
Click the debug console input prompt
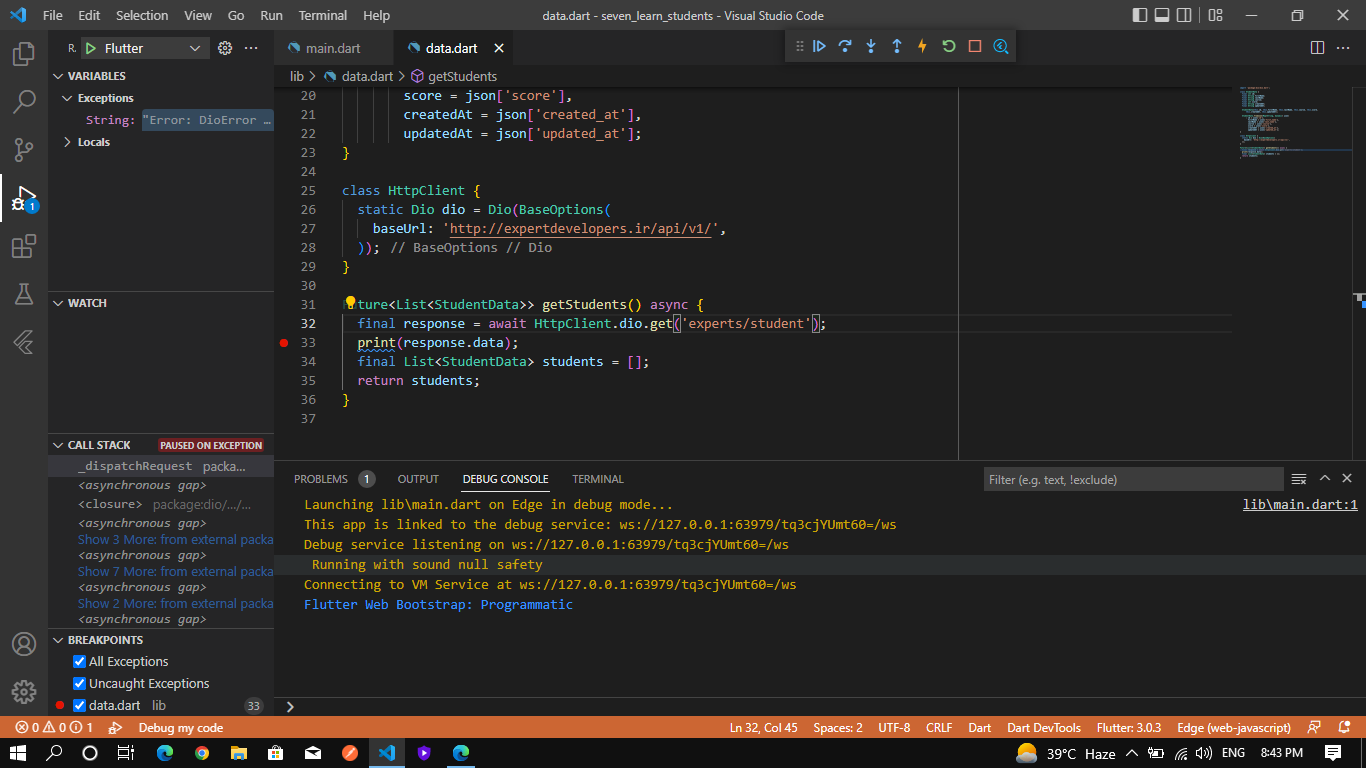point(820,706)
